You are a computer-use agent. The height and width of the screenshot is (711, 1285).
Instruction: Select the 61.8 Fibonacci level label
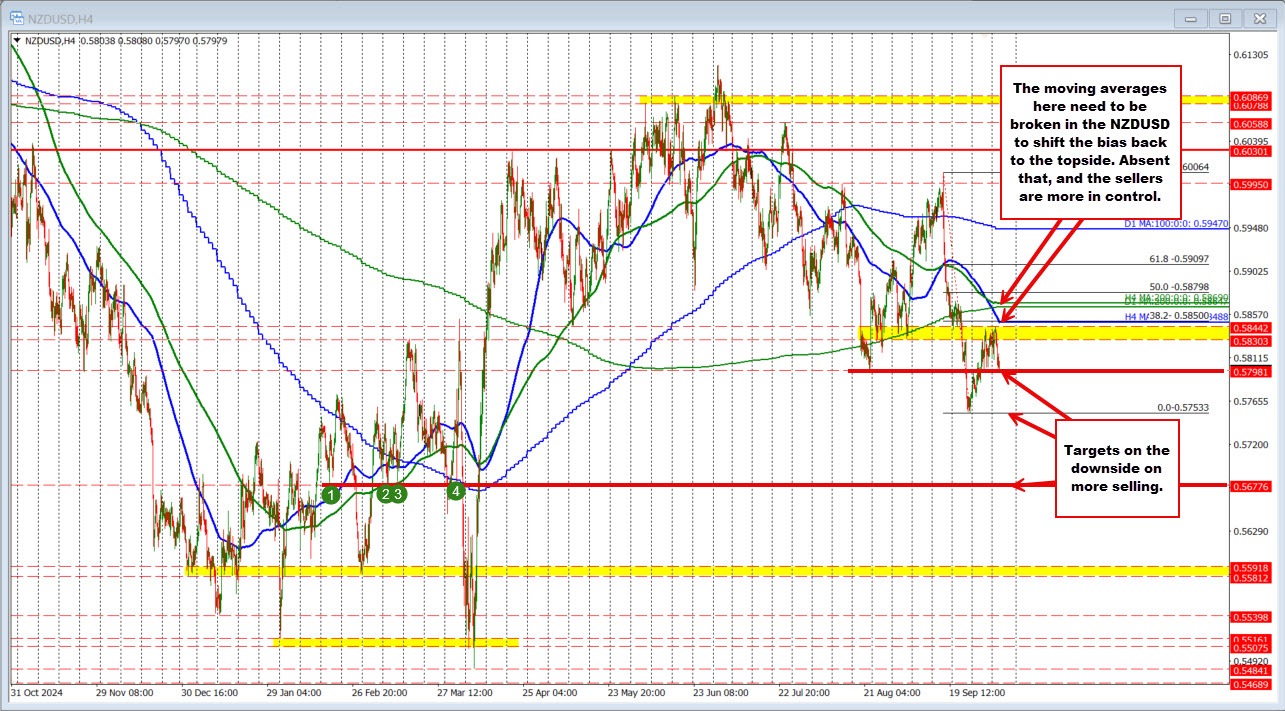point(1178,259)
